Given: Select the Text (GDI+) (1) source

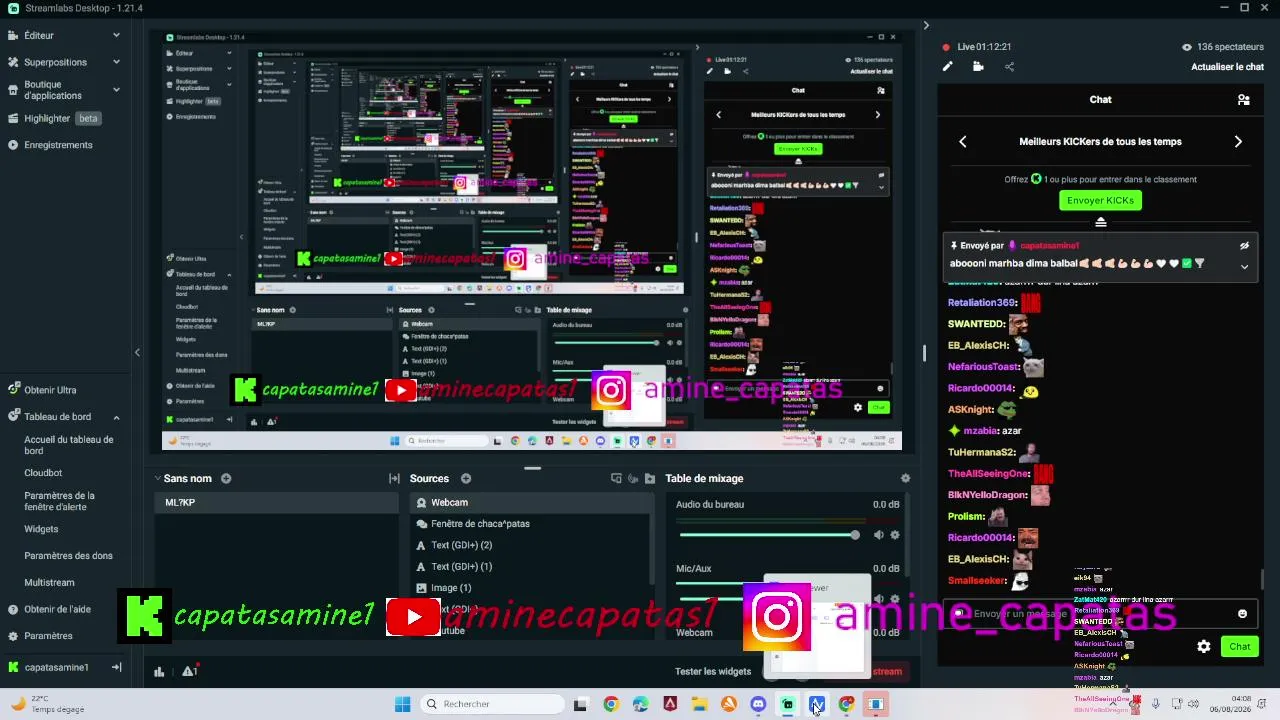Looking at the screenshot, I should coord(530,567).
